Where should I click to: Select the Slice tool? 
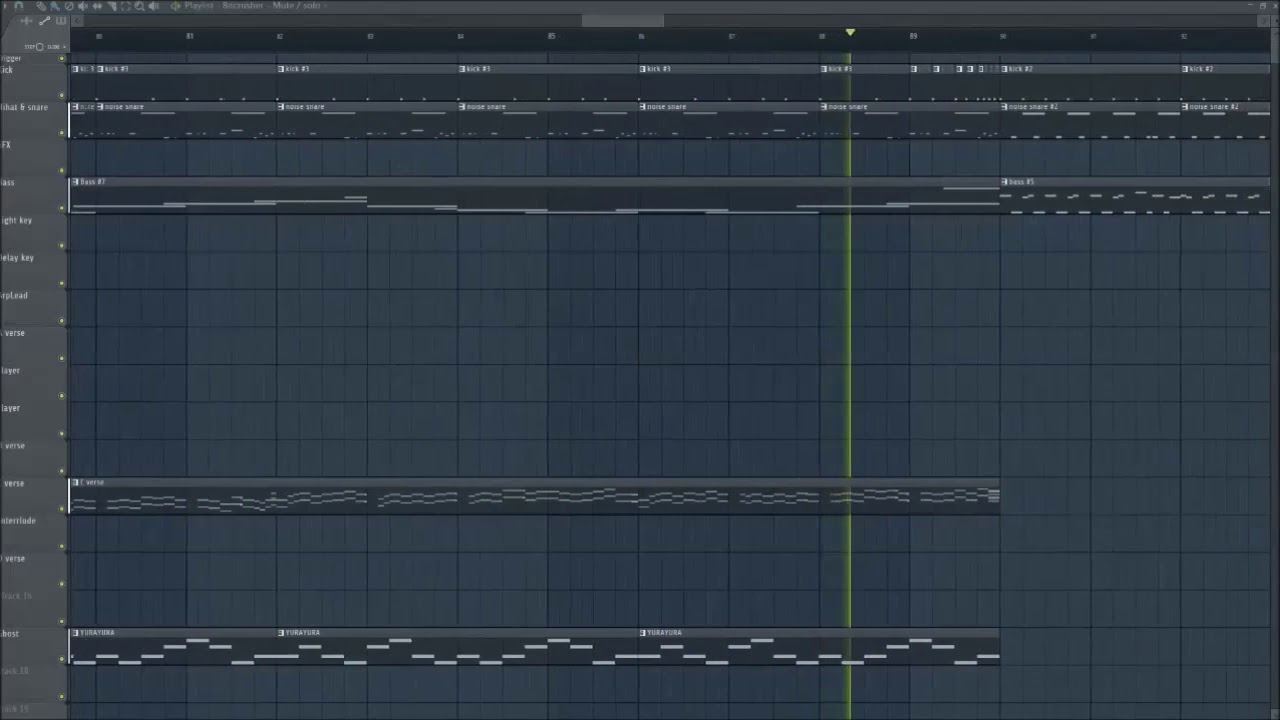(112, 6)
